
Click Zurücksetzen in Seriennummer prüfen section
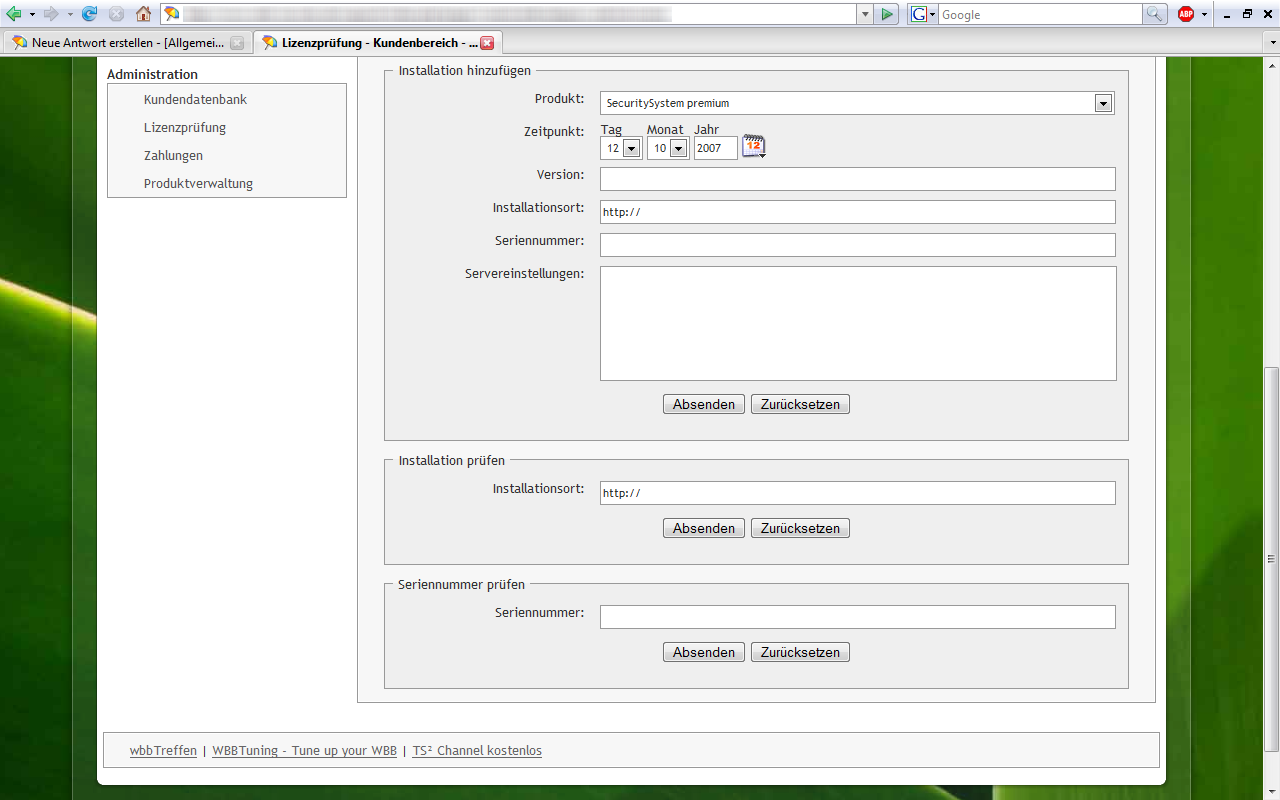coord(800,652)
